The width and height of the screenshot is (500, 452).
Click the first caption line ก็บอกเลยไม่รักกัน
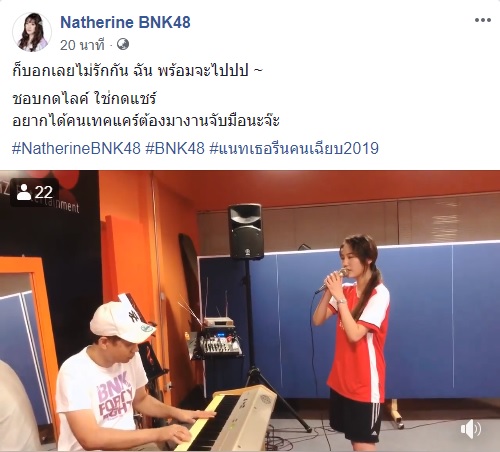137,71
